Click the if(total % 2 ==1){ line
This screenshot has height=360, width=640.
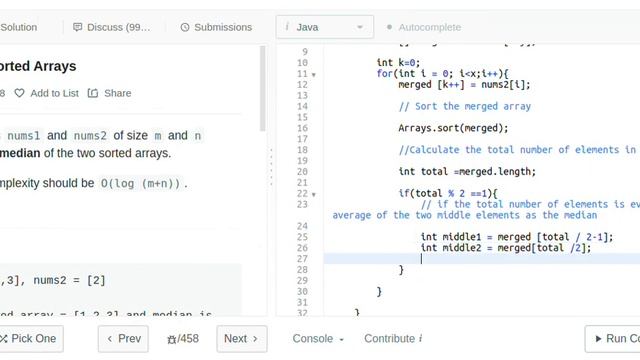point(448,193)
